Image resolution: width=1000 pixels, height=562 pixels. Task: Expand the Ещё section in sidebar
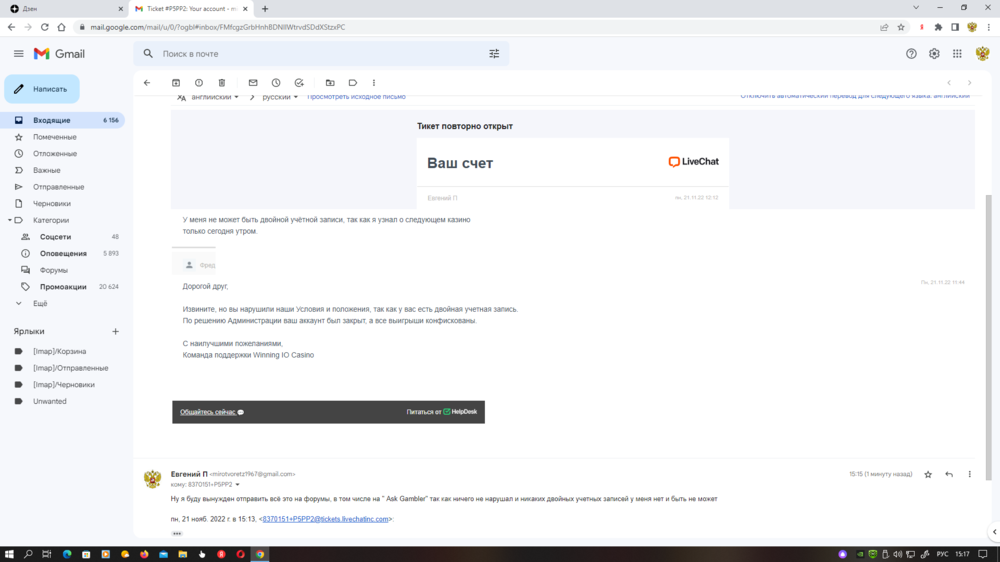coord(40,303)
